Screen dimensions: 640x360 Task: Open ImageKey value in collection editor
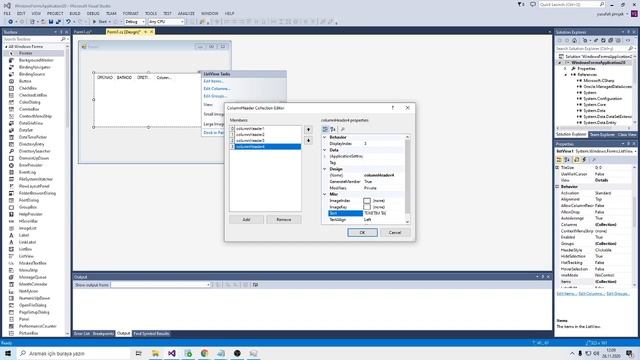point(384,207)
